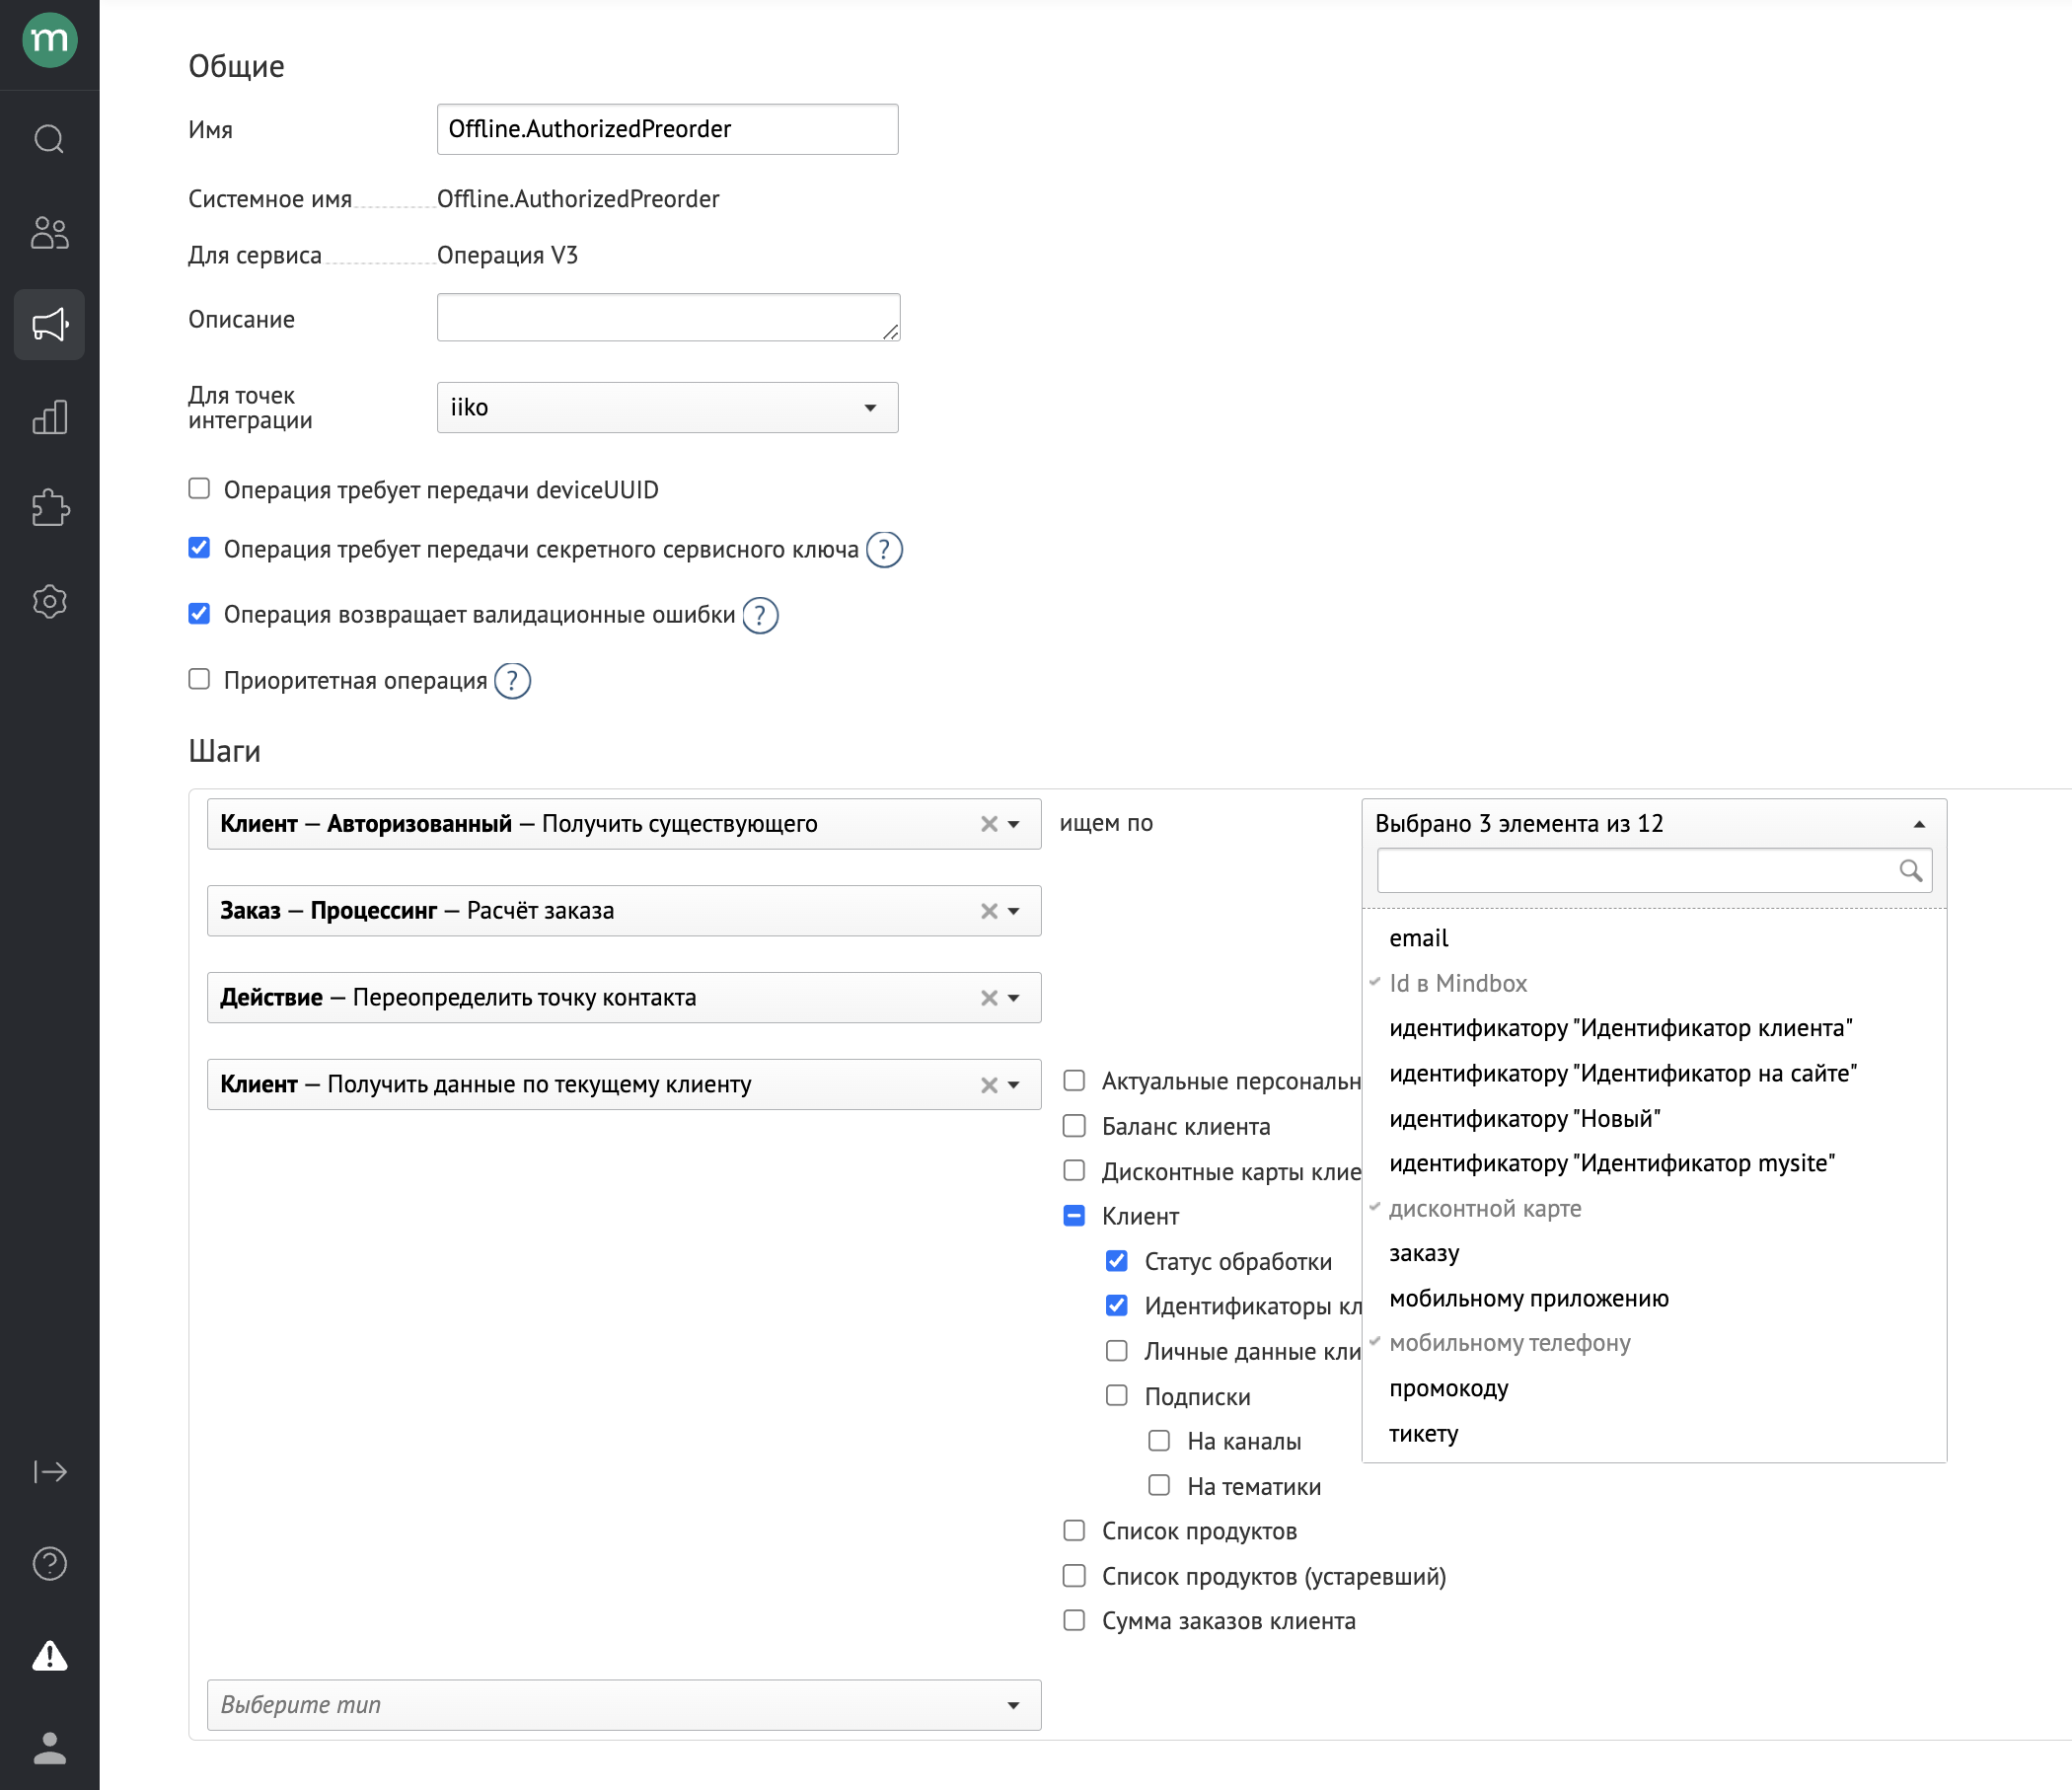Image resolution: width=2072 pixels, height=1790 pixels.
Task: Check Сумма заказов клиента checkbox
Action: pyautogui.click(x=1074, y=1620)
